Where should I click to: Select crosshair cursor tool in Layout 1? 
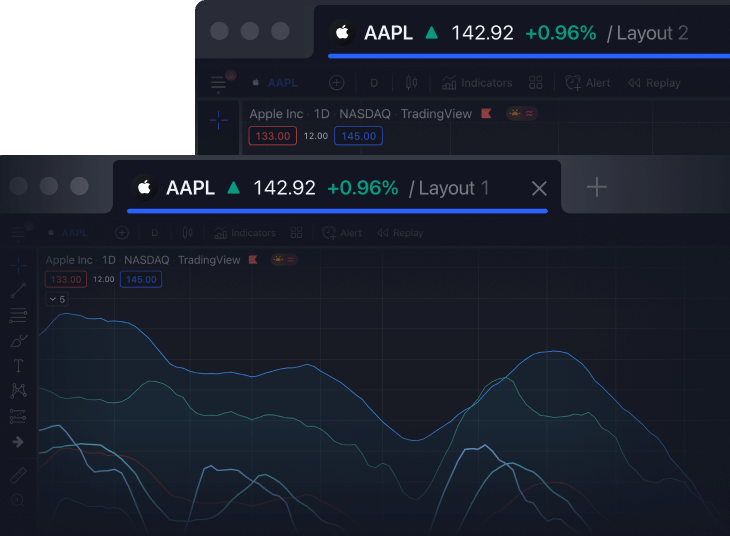click(x=19, y=265)
